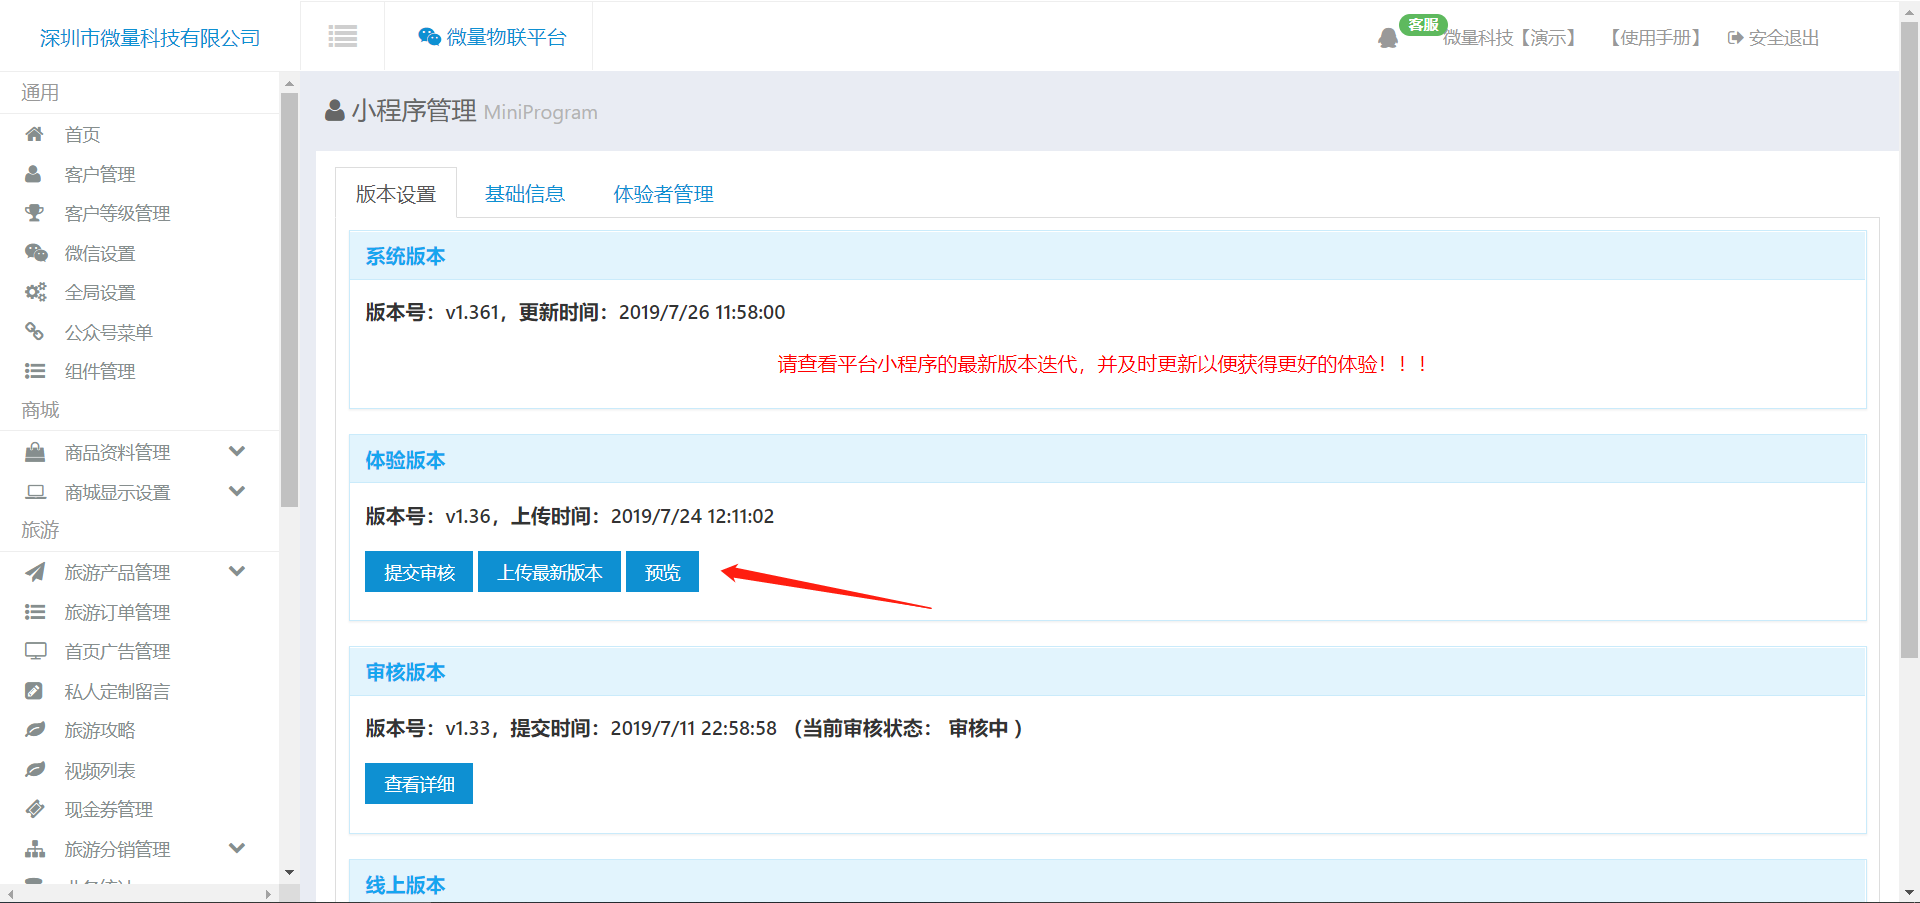Click the 安全退出 logout icon
The height and width of the screenshot is (903, 1920).
tap(1736, 38)
